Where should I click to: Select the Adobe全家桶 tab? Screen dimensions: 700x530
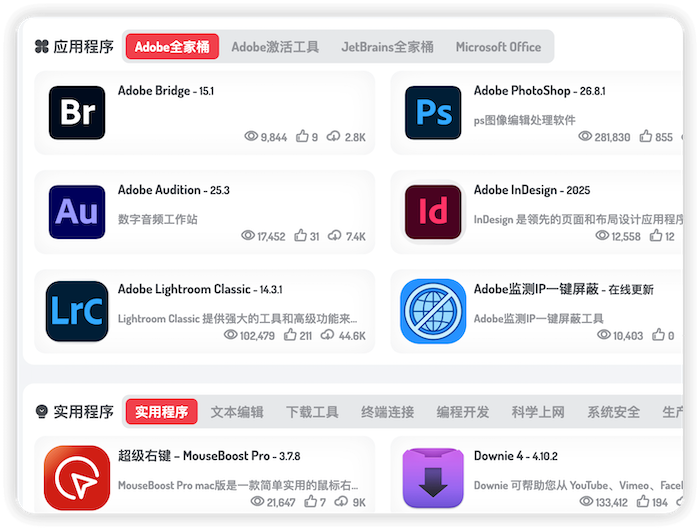coord(171,47)
